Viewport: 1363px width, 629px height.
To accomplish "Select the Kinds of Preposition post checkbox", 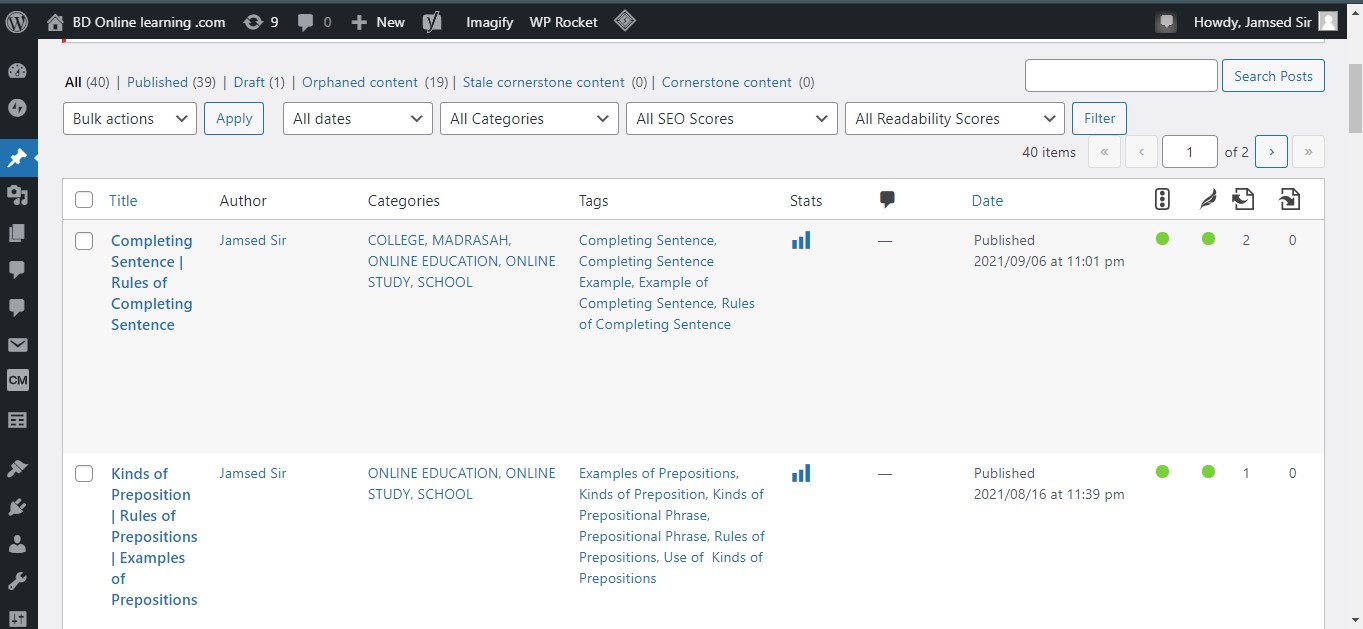I will coord(84,473).
